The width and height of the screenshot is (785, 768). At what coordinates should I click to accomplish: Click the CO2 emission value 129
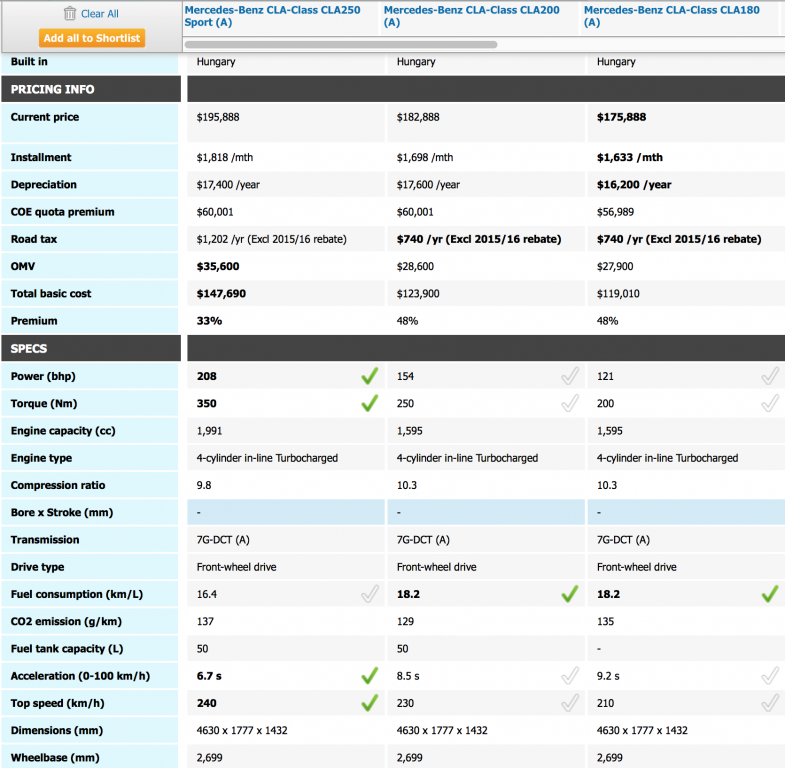click(x=405, y=621)
